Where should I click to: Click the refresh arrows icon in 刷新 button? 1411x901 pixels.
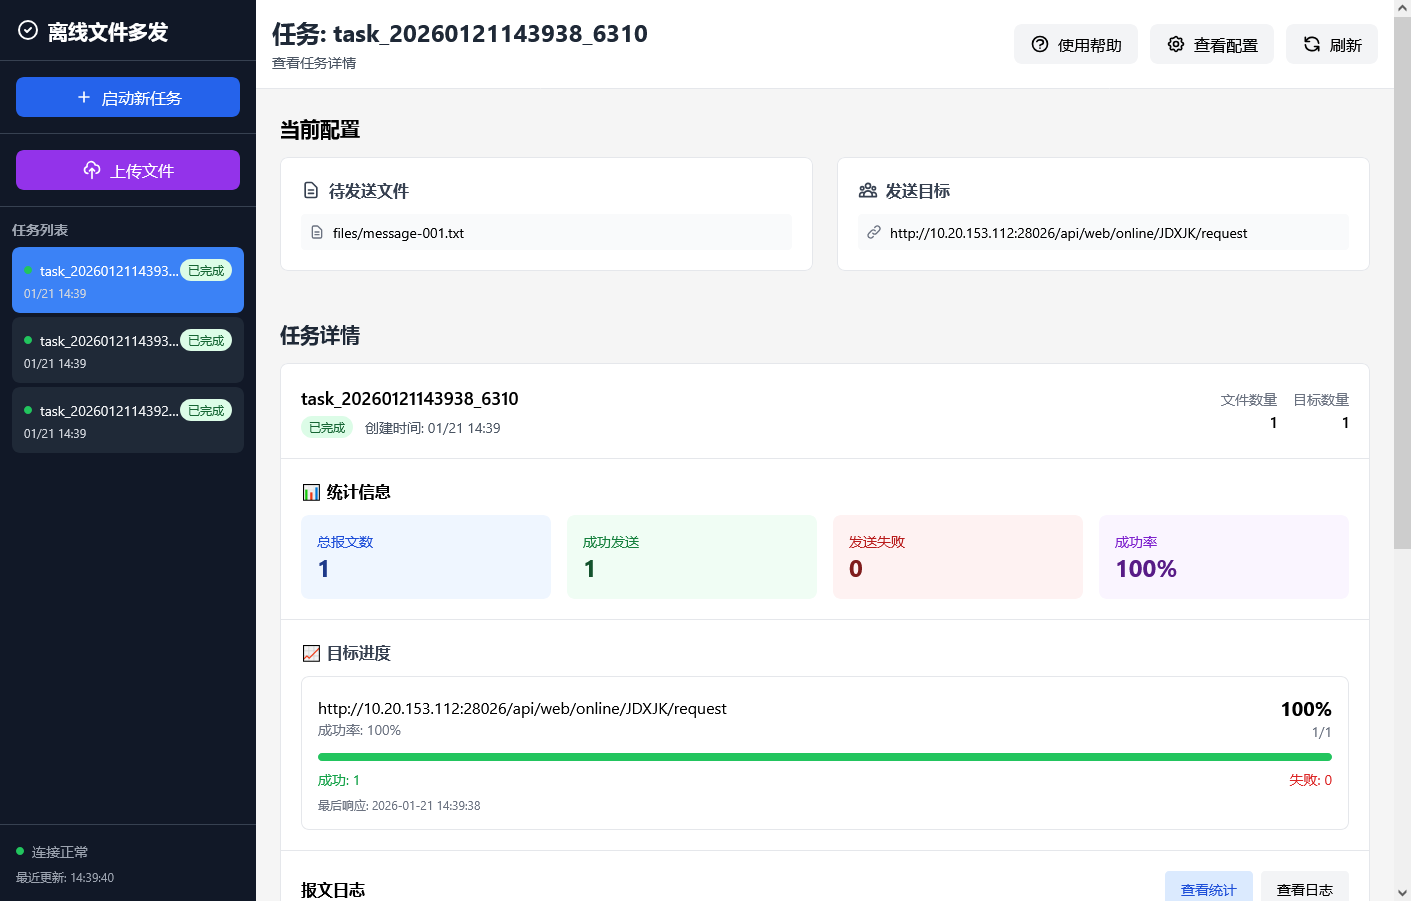[1310, 44]
